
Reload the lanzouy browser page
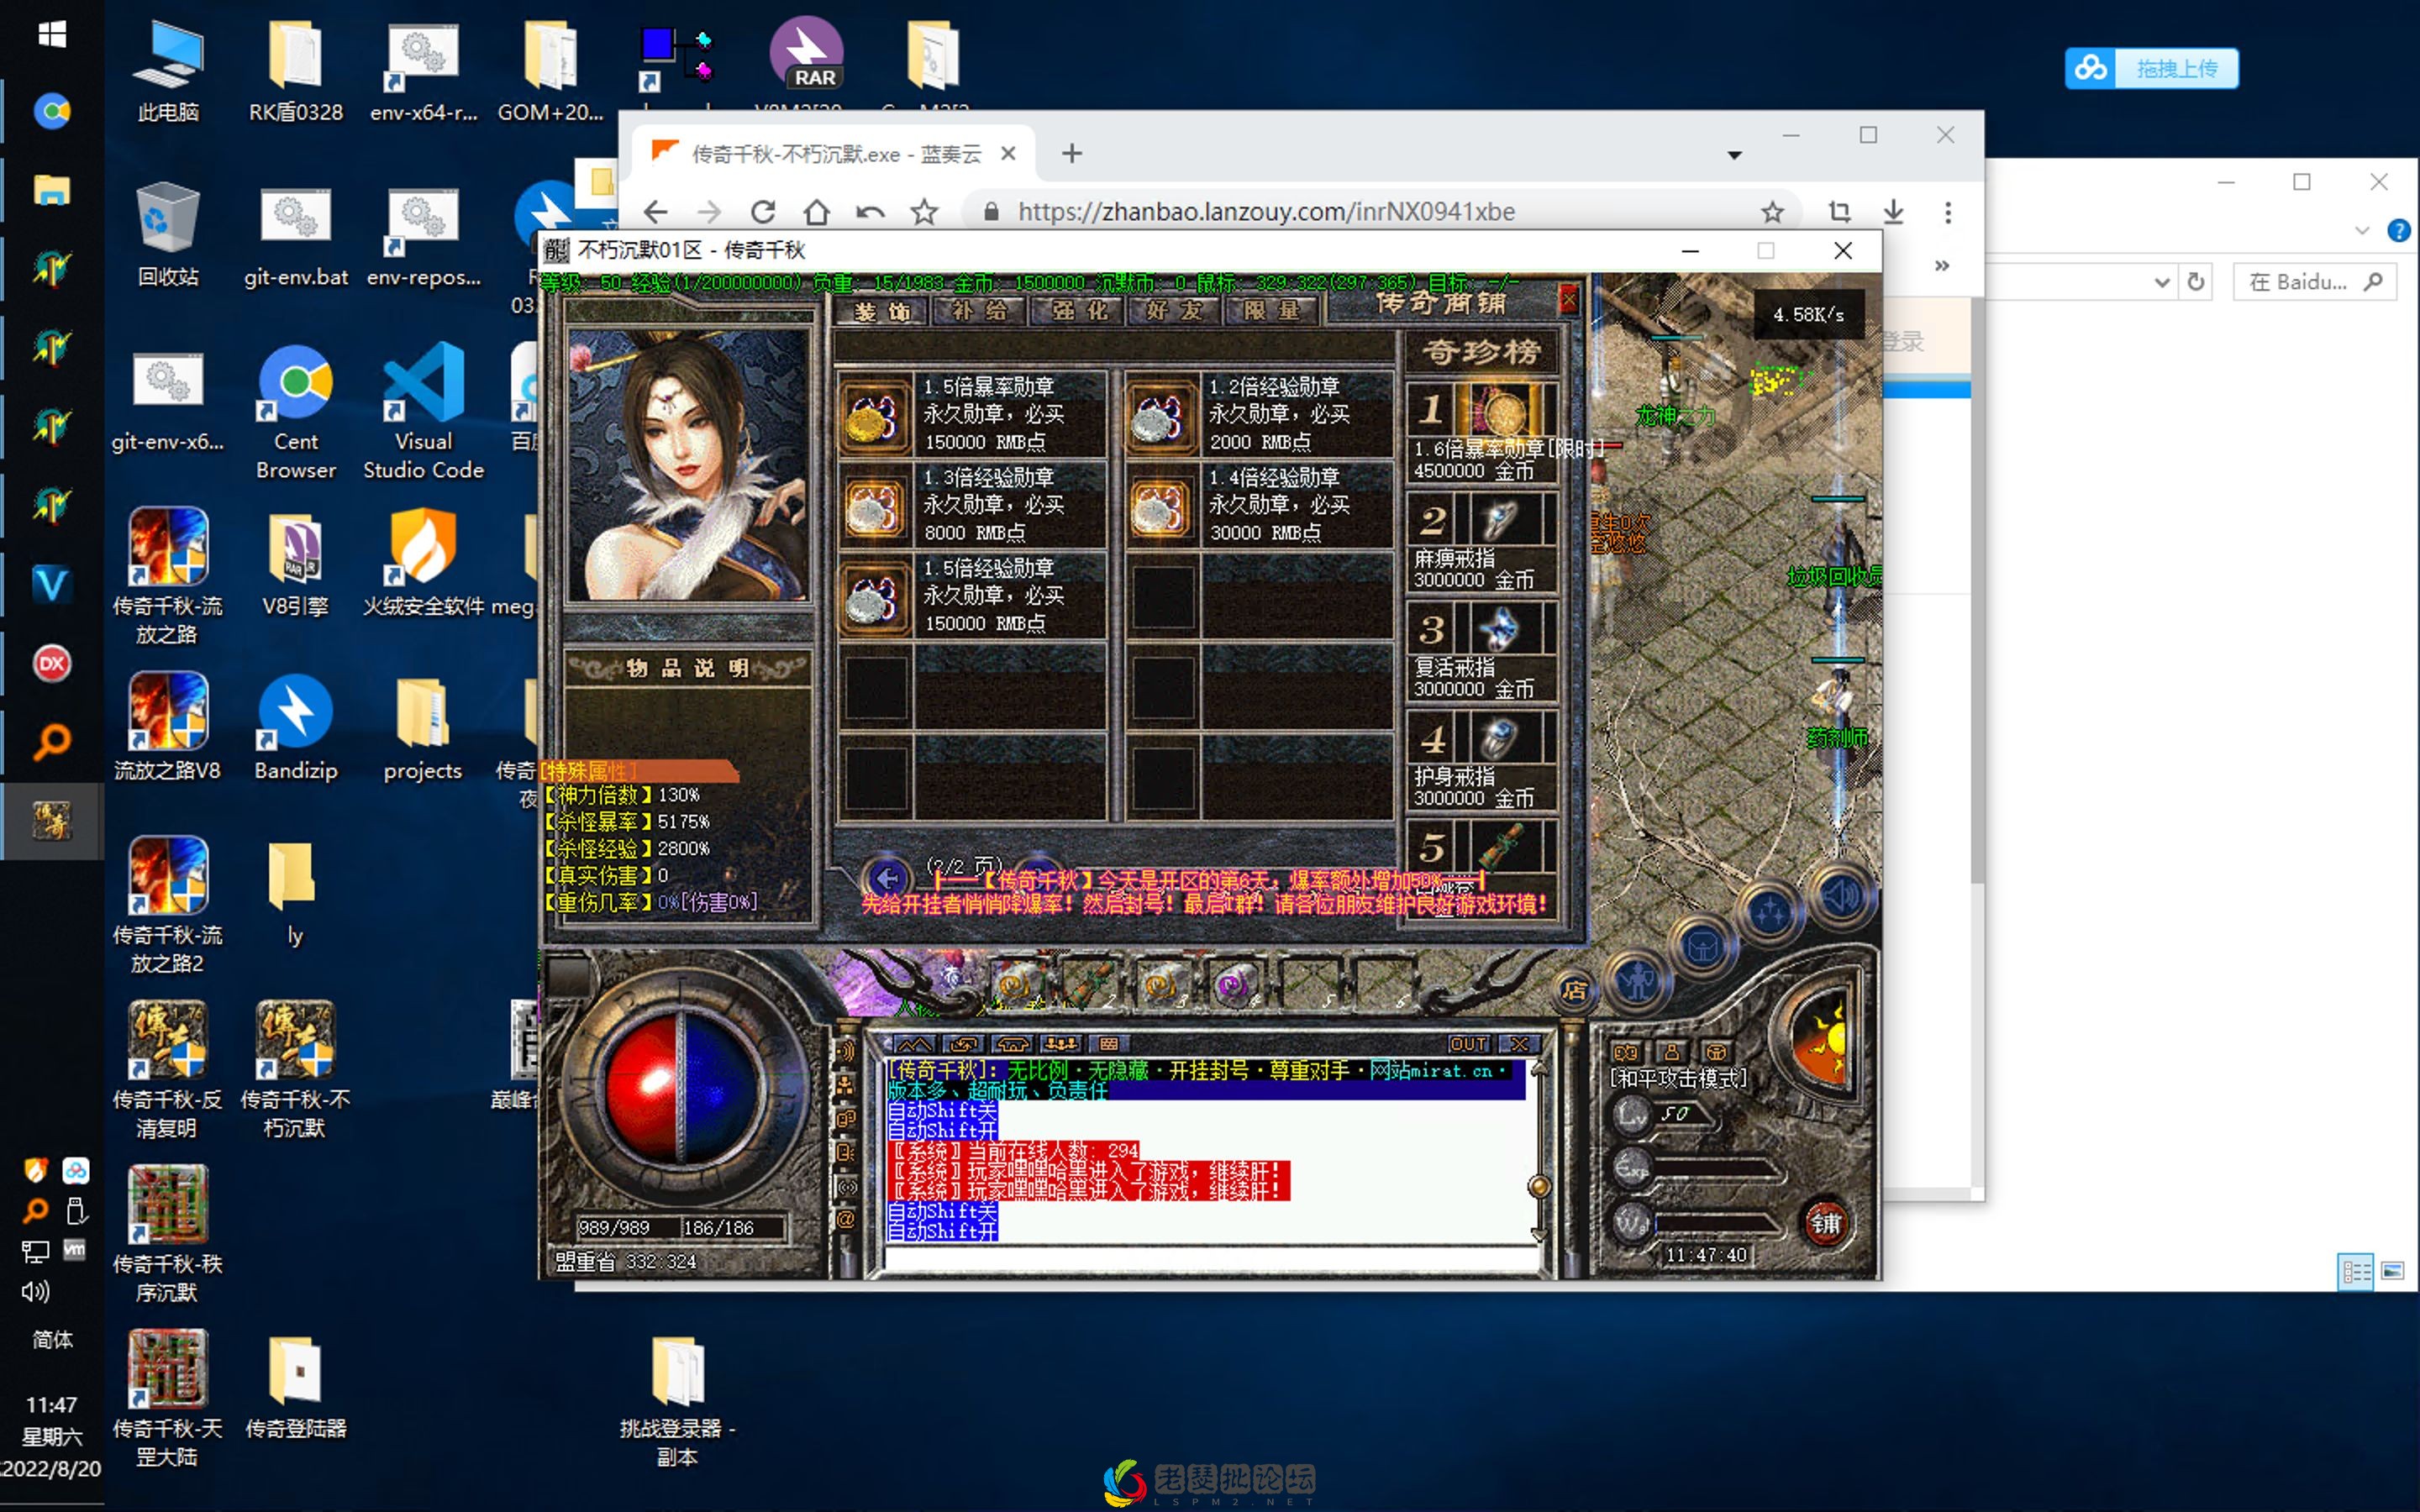click(763, 212)
